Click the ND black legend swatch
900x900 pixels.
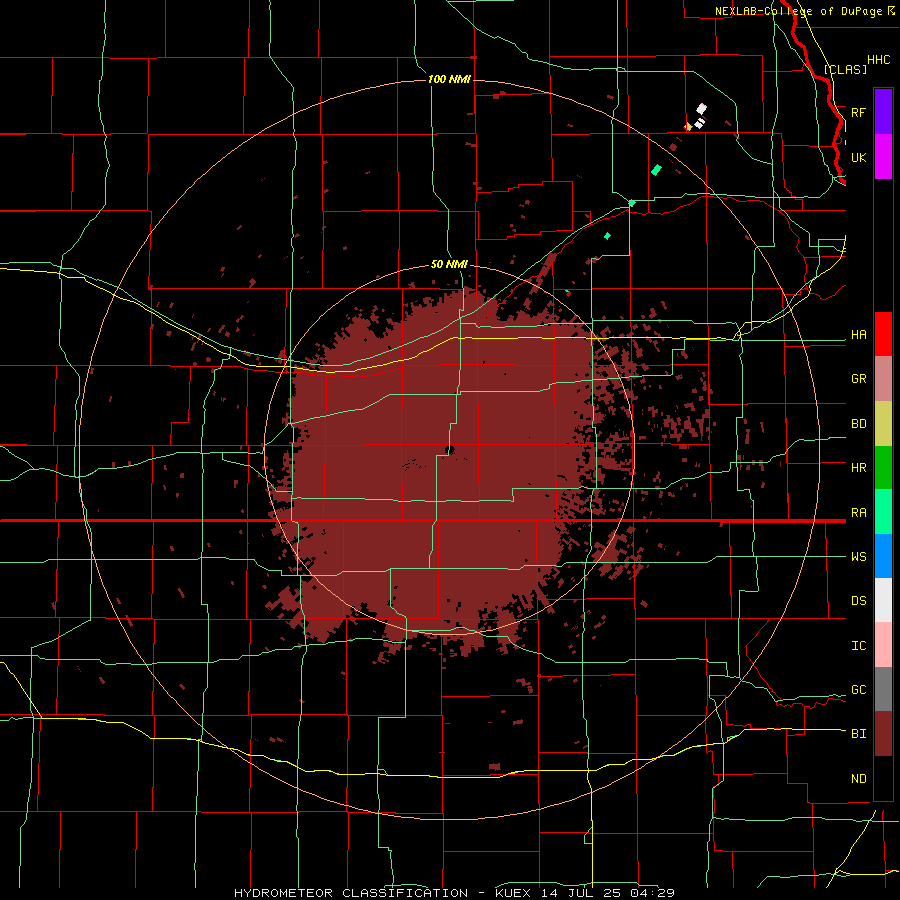click(x=883, y=778)
